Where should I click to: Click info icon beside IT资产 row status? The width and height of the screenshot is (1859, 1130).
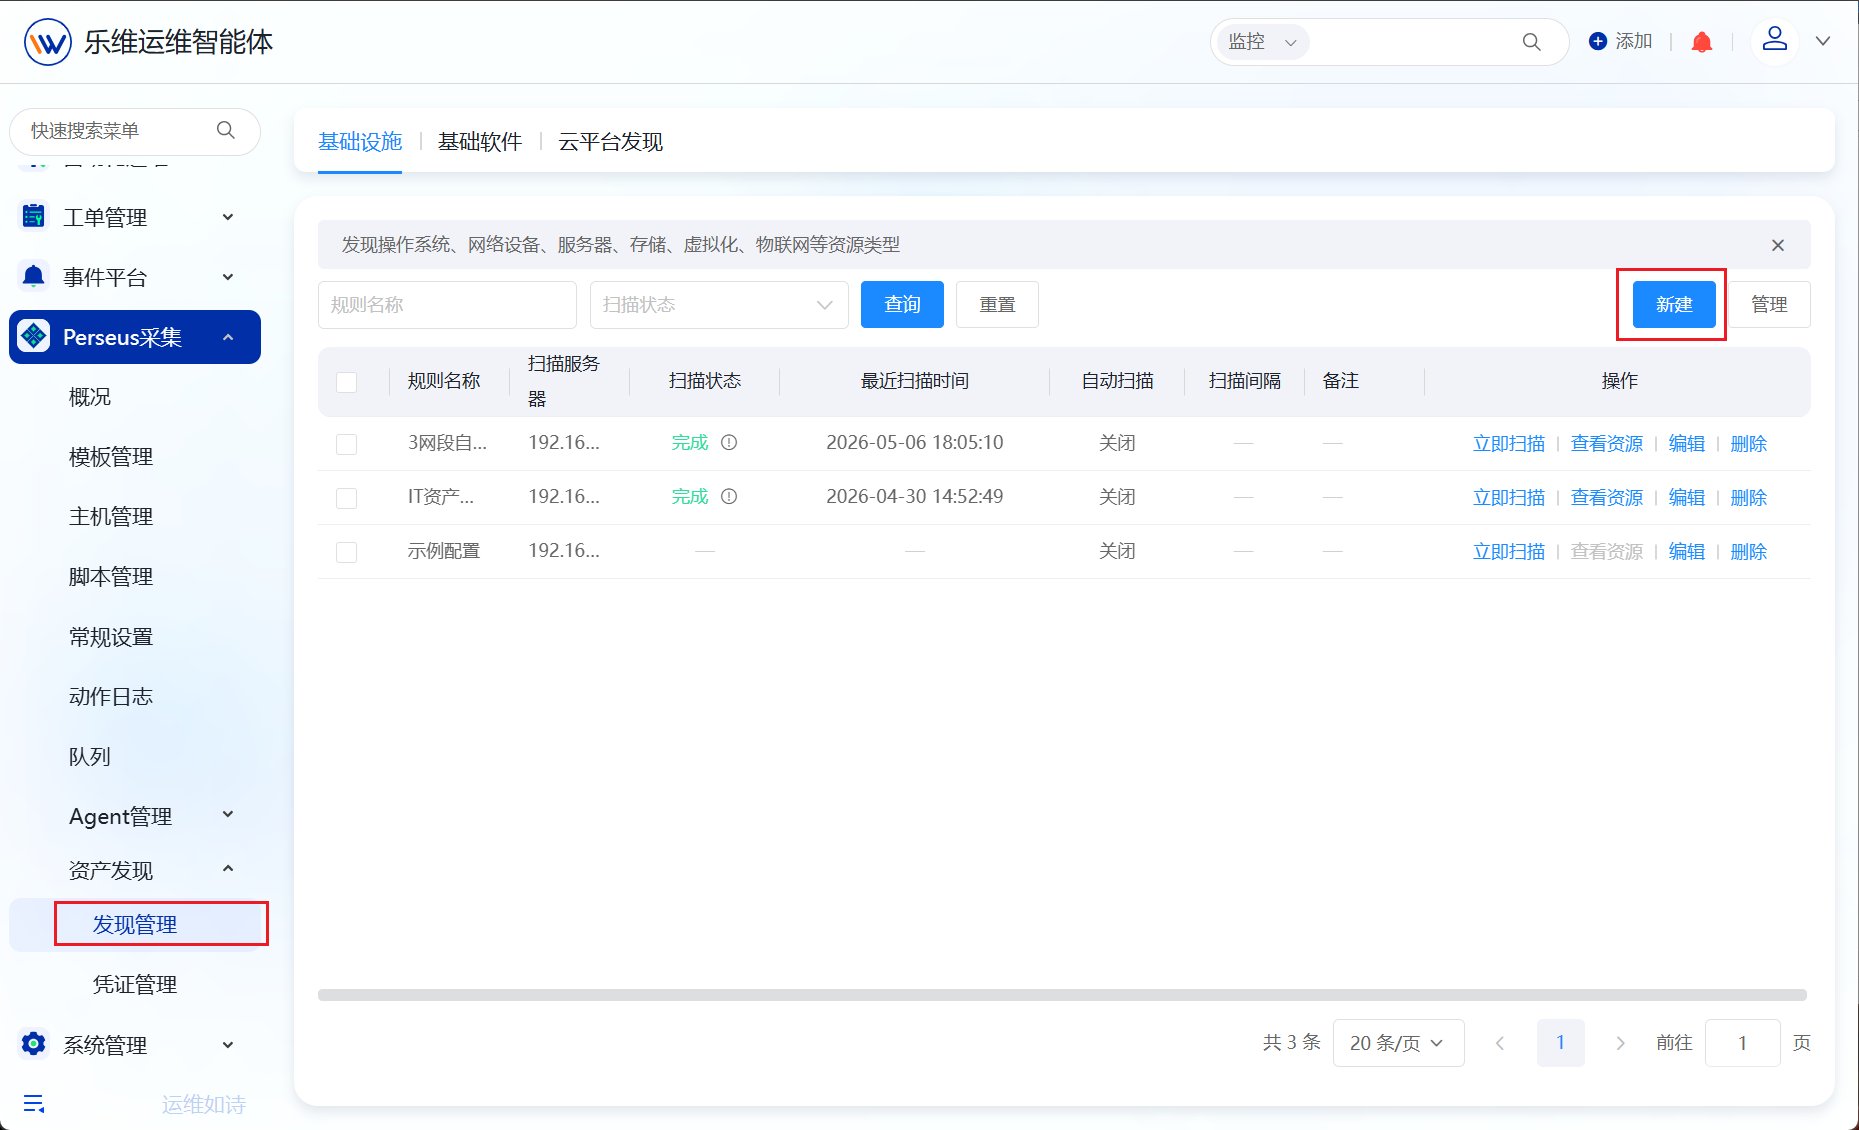pyautogui.click(x=729, y=496)
